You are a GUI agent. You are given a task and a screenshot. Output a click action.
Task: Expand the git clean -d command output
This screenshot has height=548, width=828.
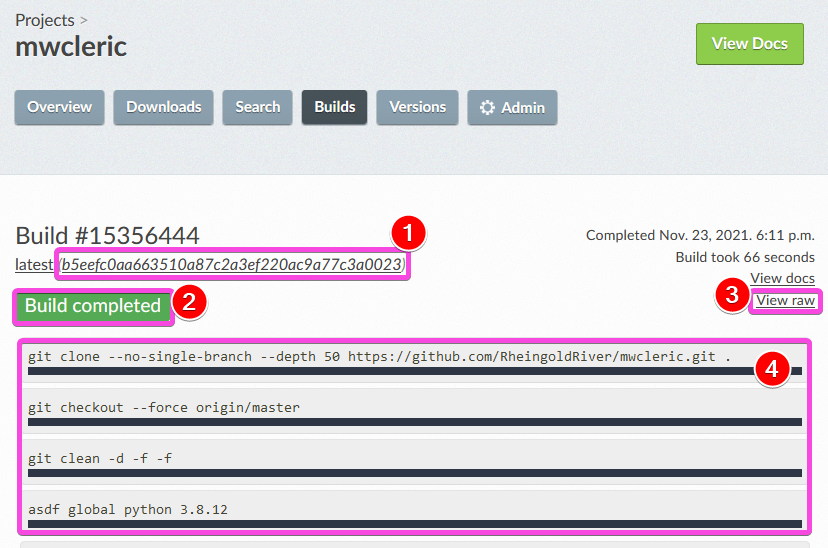click(415, 464)
